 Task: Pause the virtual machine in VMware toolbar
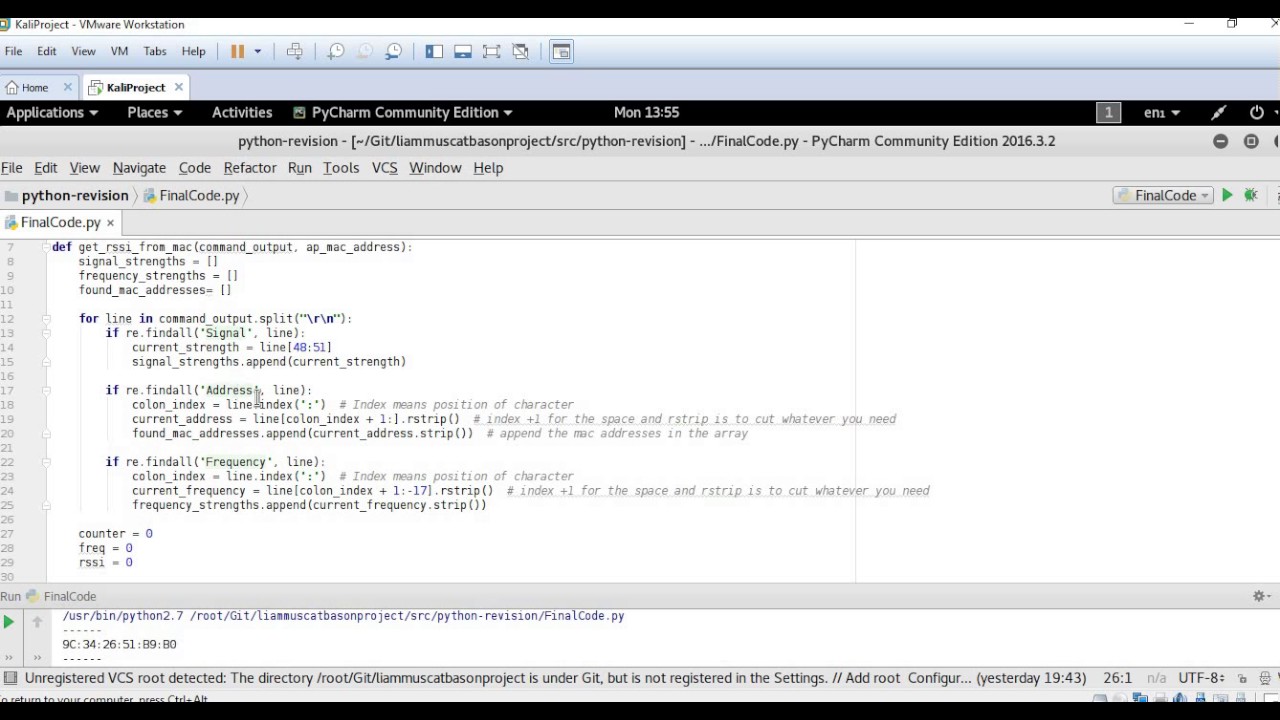click(x=237, y=52)
